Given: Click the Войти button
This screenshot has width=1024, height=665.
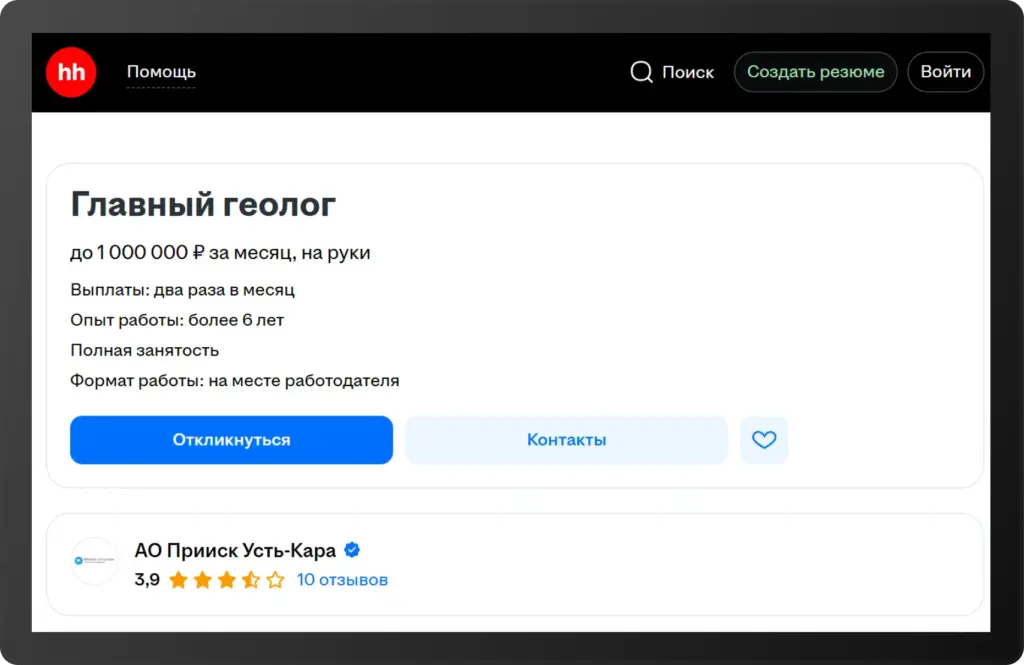Looking at the screenshot, I should pos(945,72).
